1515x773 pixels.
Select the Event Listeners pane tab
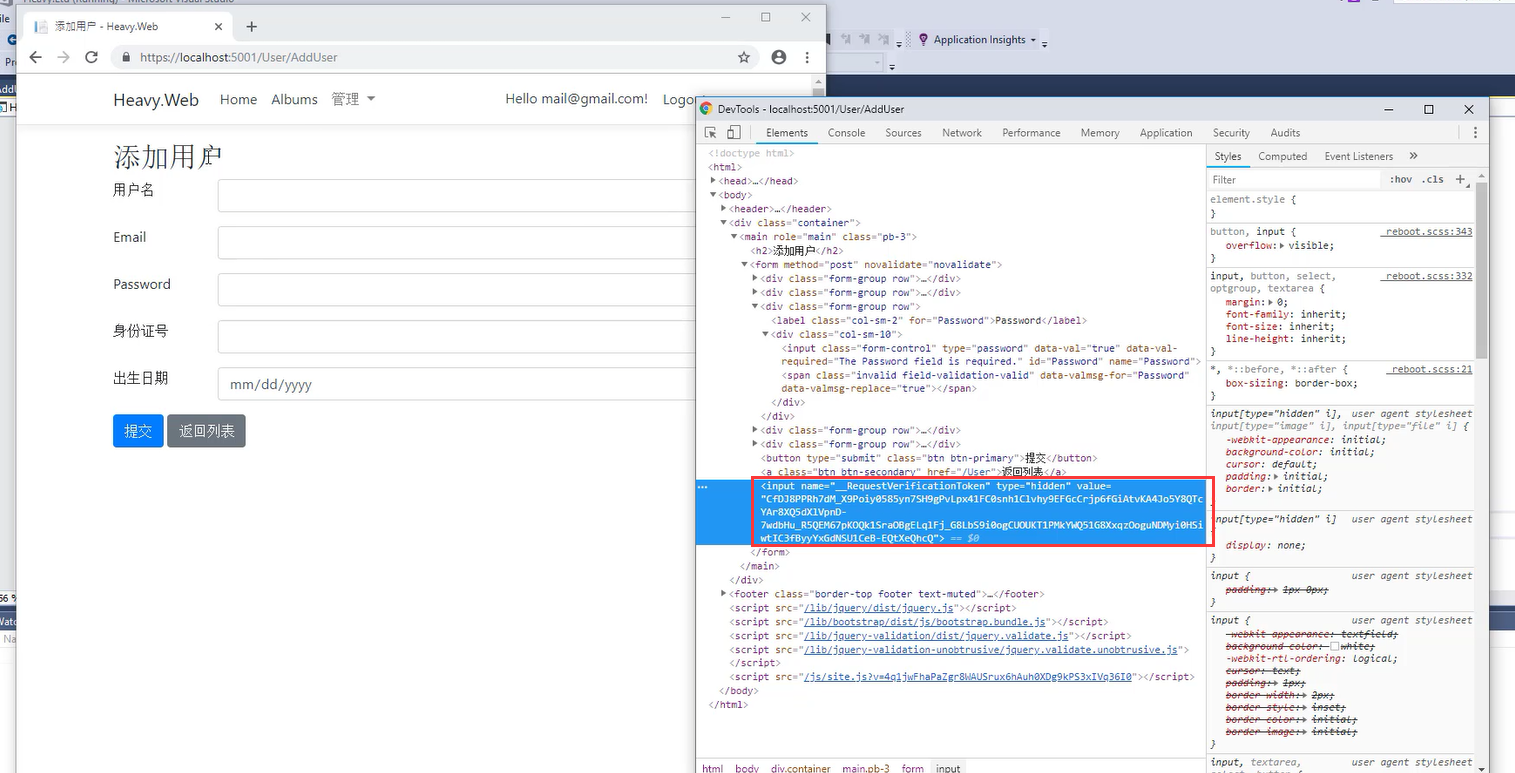pyautogui.click(x=1358, y=156)
